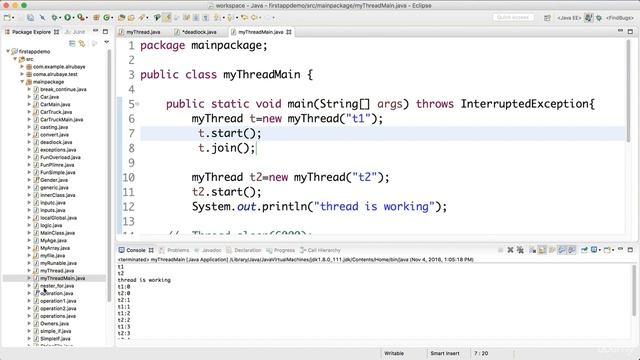
Task: Click the Next Annotation arrow icon
Action: pyautogui.click(x=217, y=18)
